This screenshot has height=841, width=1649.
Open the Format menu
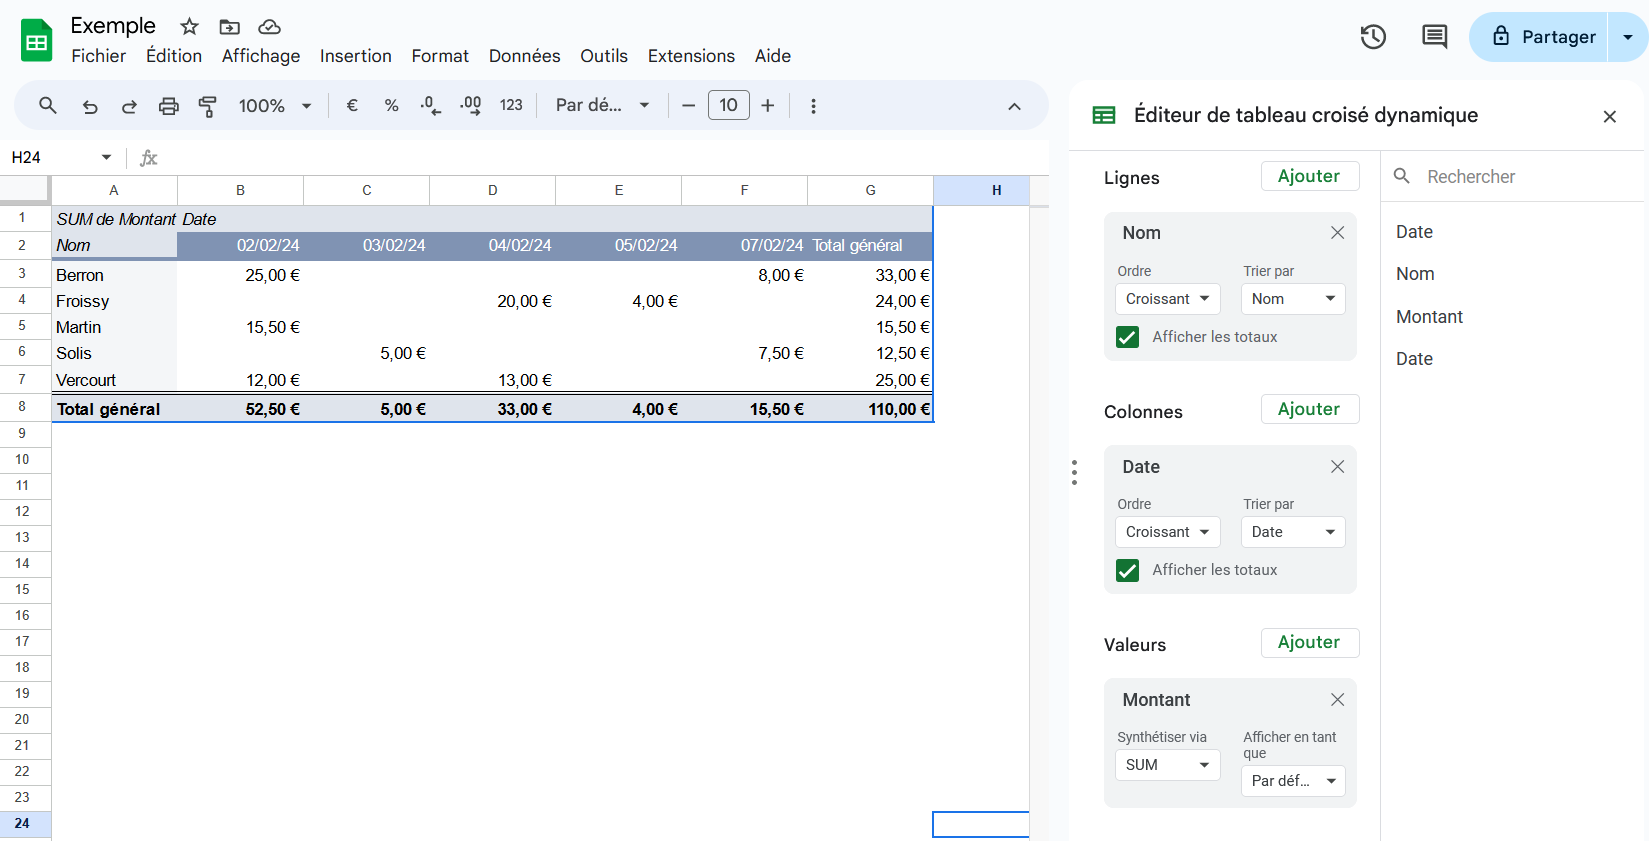440,56
